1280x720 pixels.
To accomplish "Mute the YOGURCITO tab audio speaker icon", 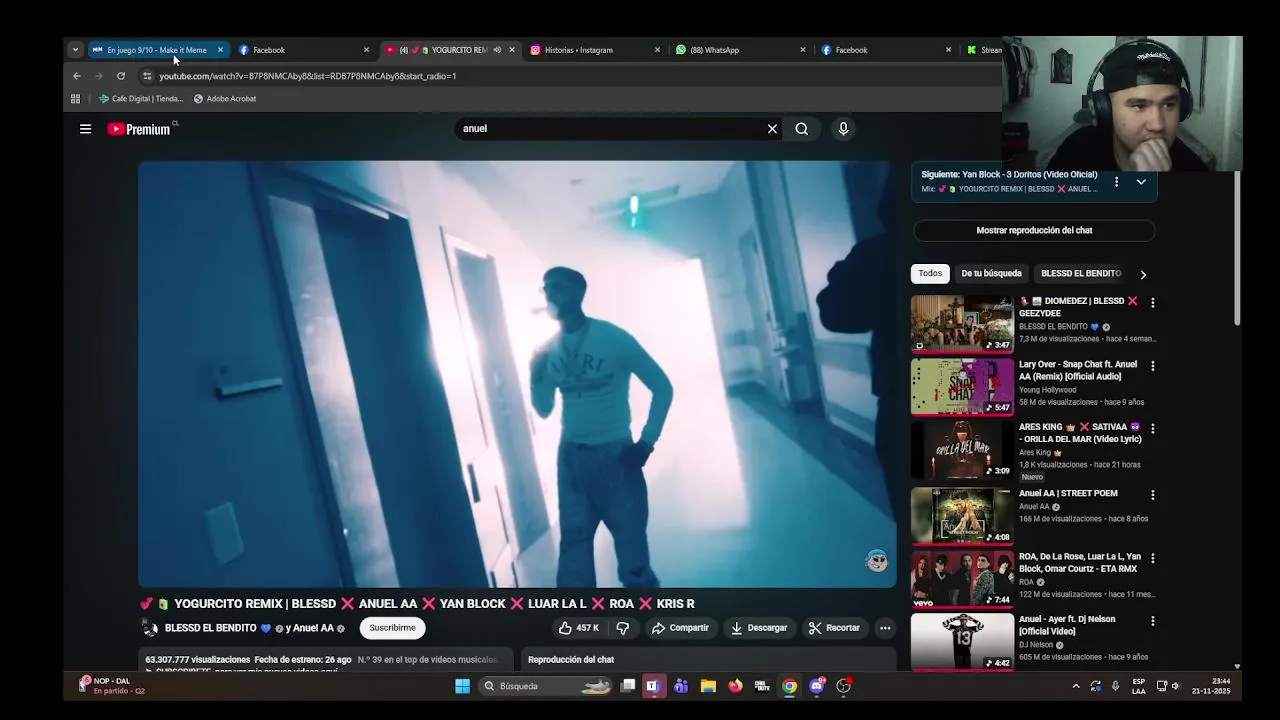I will 497,50.
